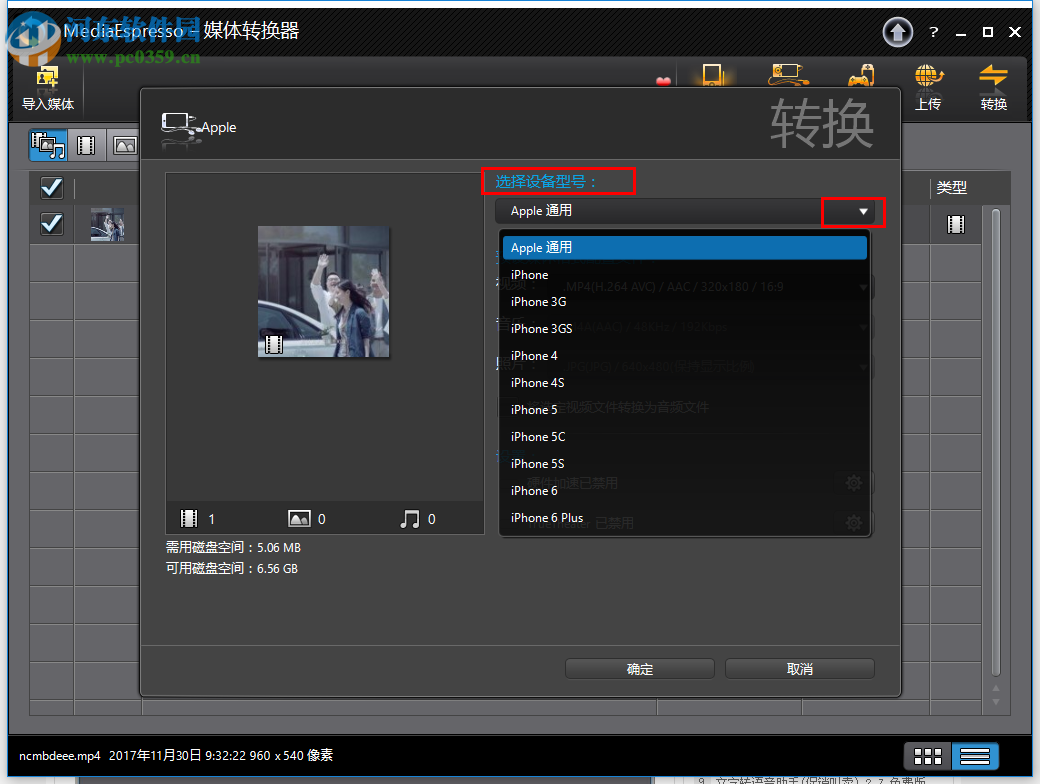Uncheck the select-all files checkbox
Image resolution: width=1040 pixels, height=784 pixels.
51,187
